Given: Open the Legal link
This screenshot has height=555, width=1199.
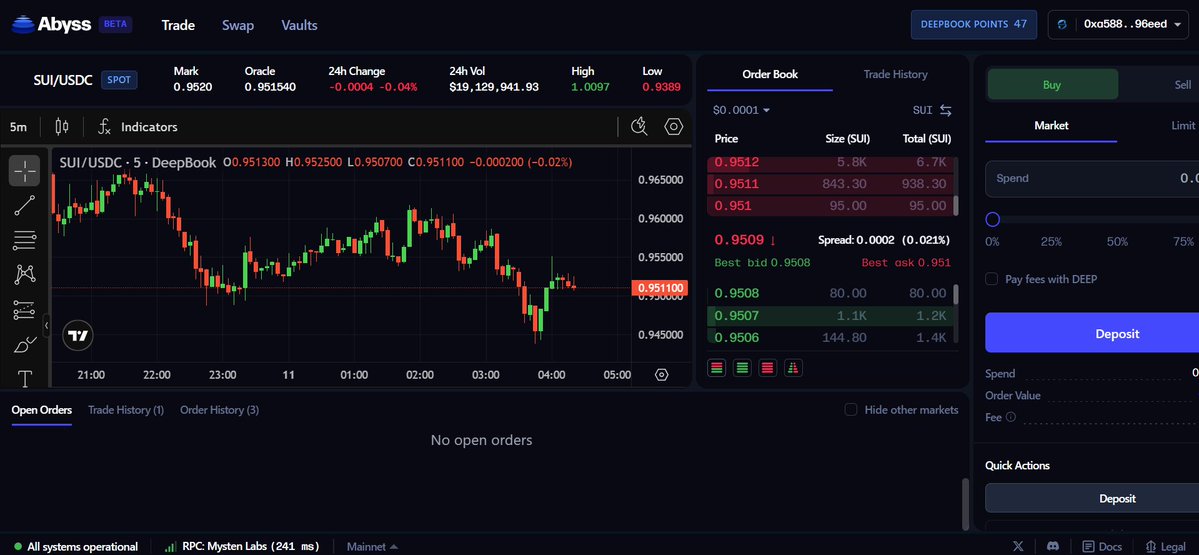Looking at the screenshot, I should pyautogui.click(x=1165, y=546).
